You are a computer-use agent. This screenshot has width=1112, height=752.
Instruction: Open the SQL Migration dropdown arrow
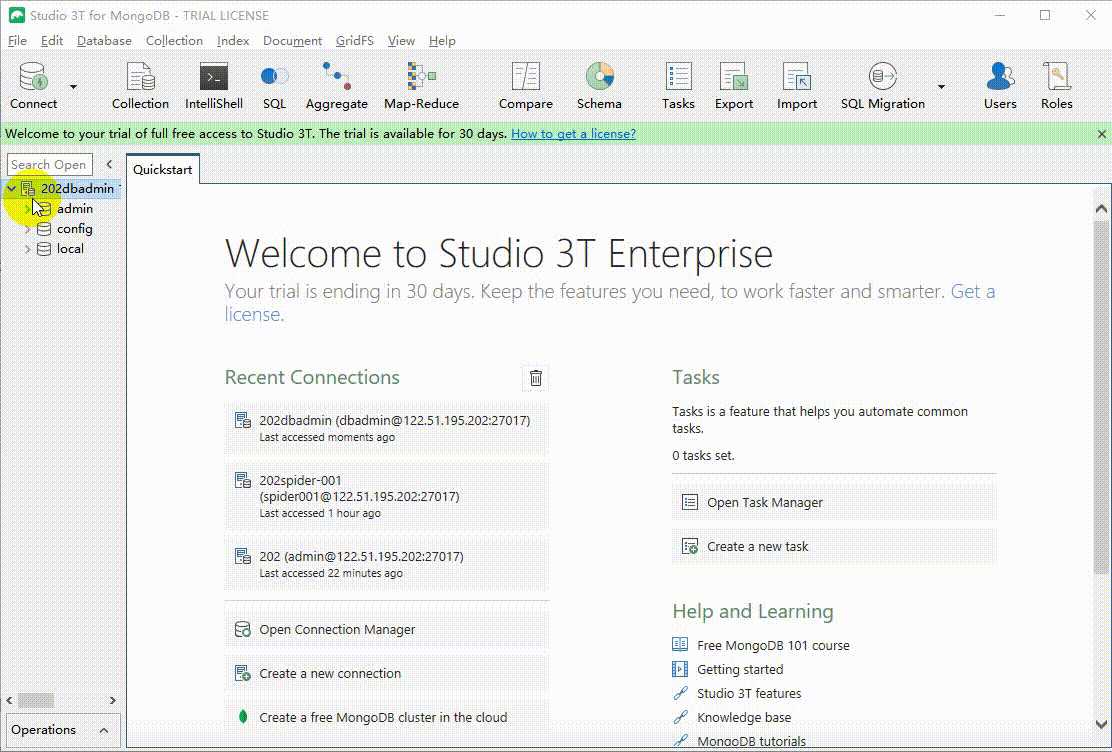pos(941,87)
